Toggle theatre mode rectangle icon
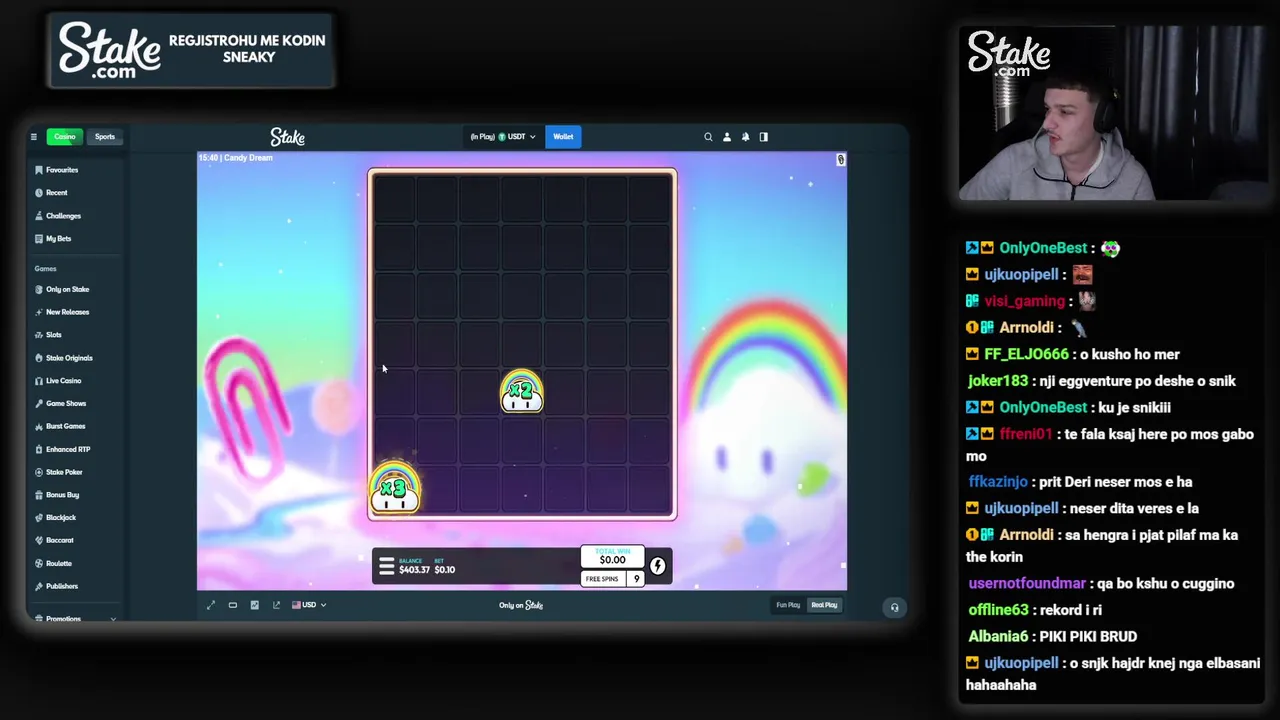Screen dimensions: 1280x720 click(x=233, y=605)
